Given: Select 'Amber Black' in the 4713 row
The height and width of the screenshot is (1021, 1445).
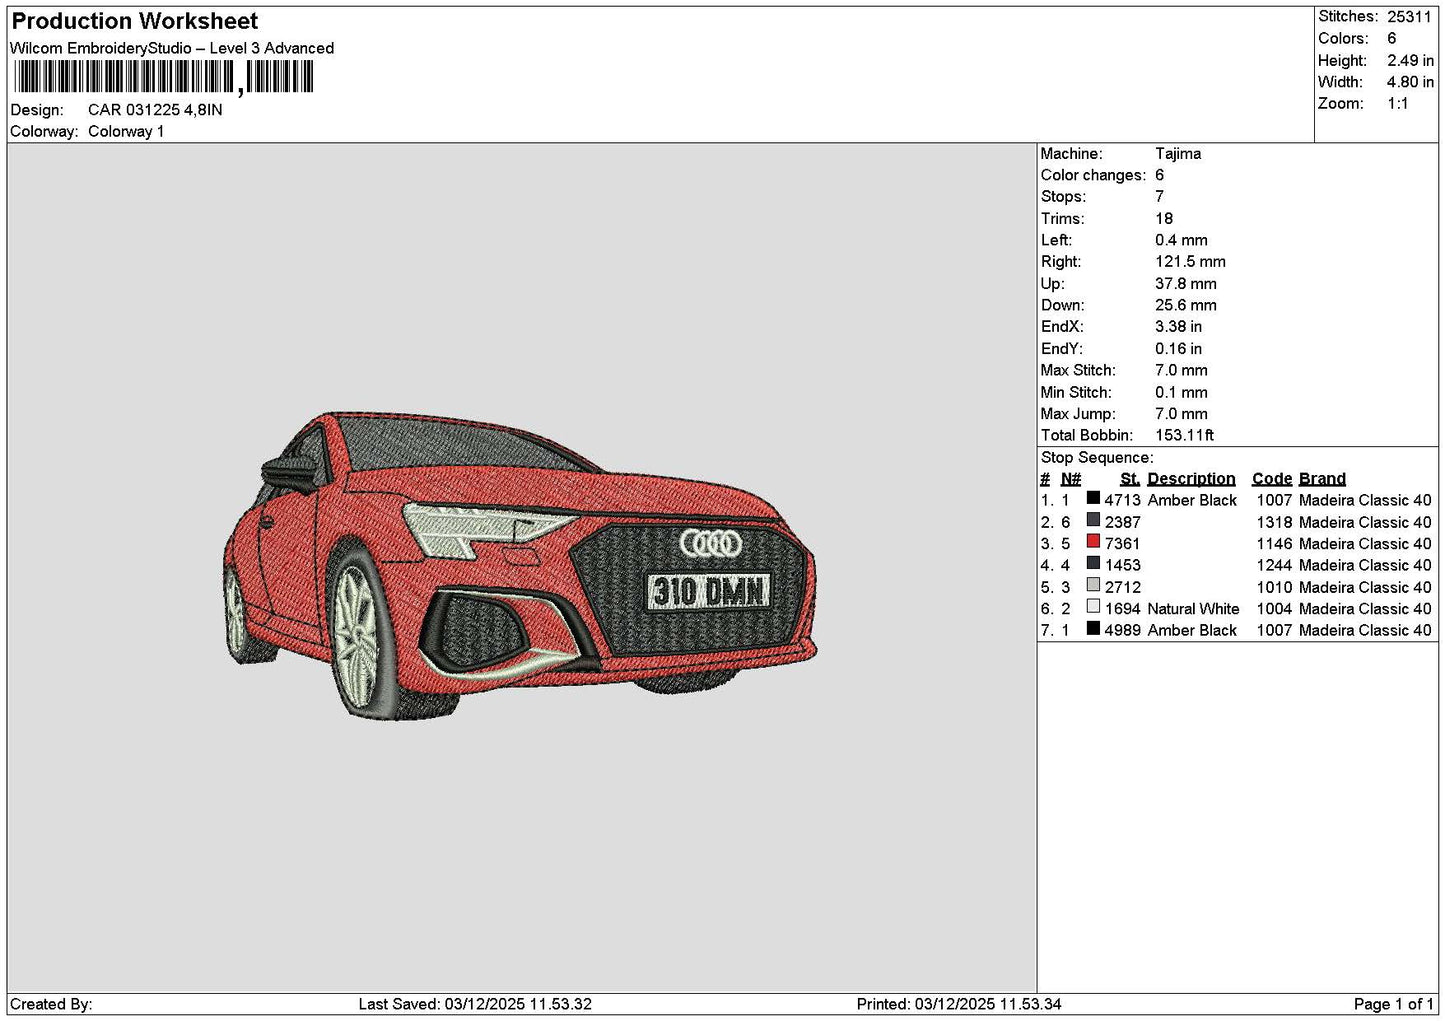Looking at the screenshot, I should click(x=1192, y=500).
